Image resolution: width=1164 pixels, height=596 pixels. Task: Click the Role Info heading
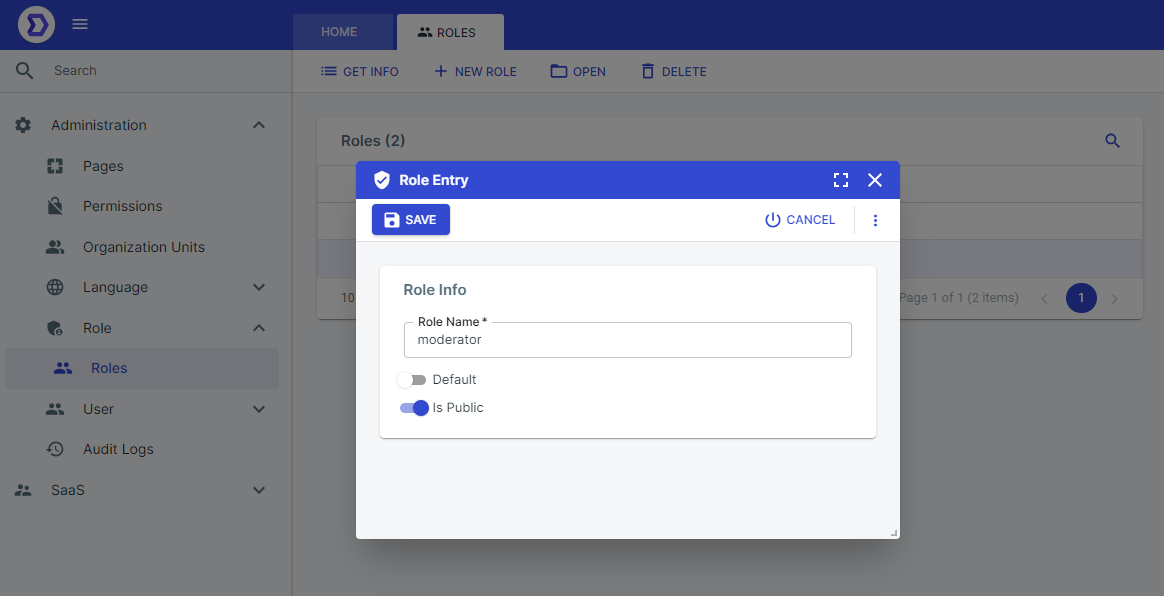coord(435,290)
